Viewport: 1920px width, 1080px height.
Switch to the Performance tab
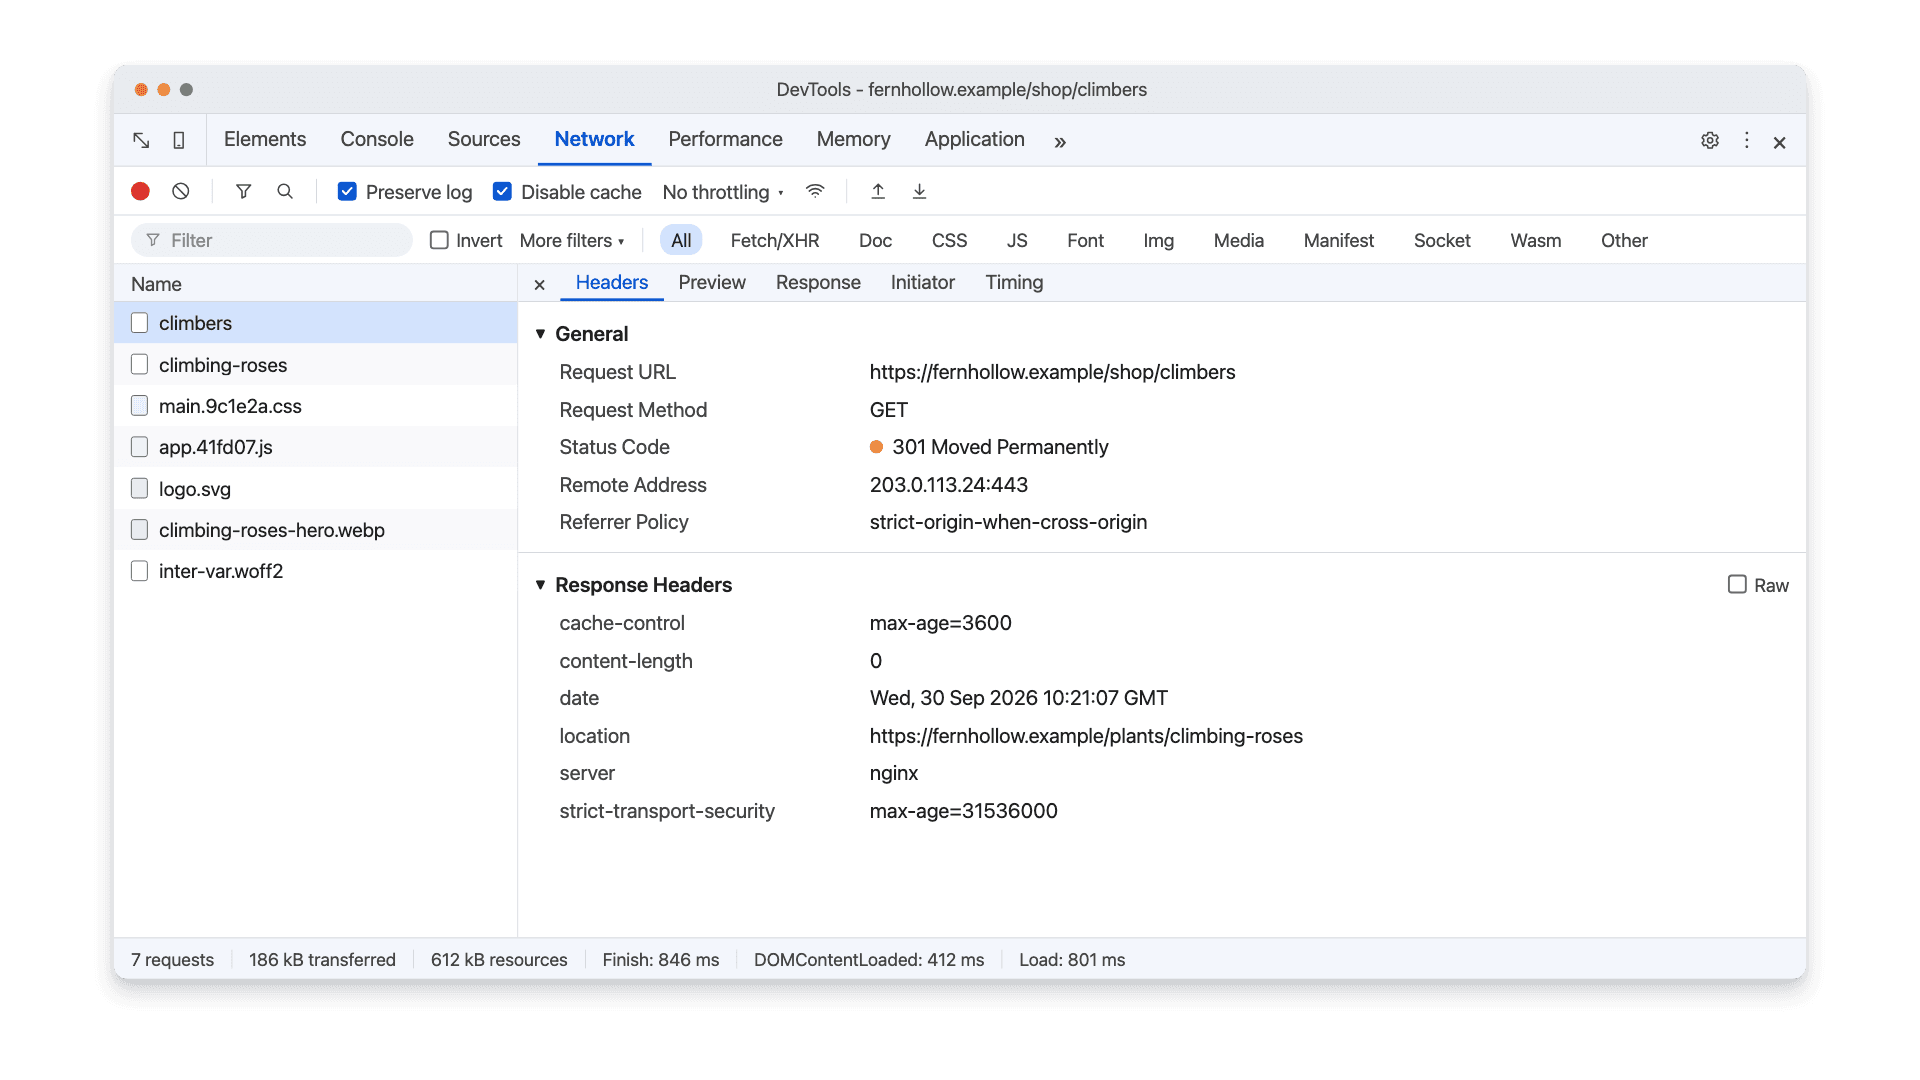tap(725, 139)
